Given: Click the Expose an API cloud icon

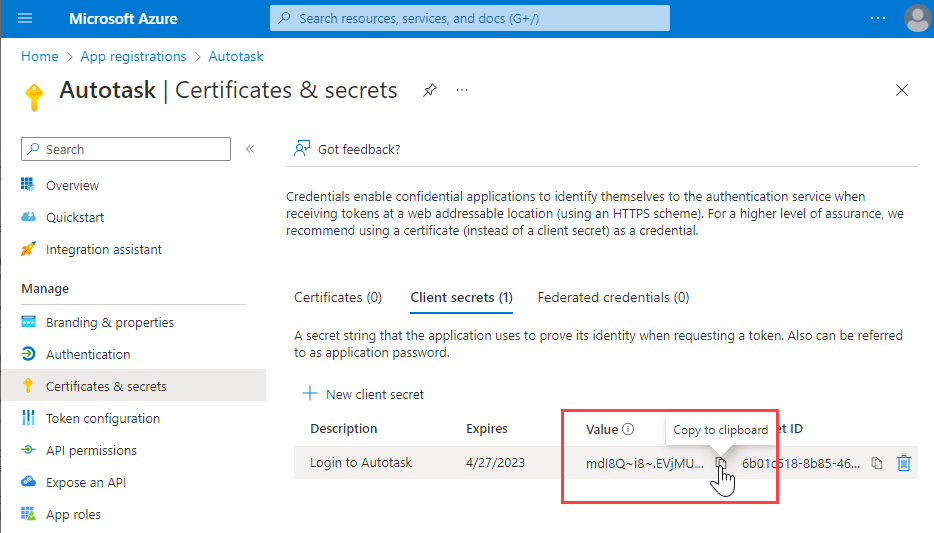Looking at the screenshot, I should click(28, 481).
